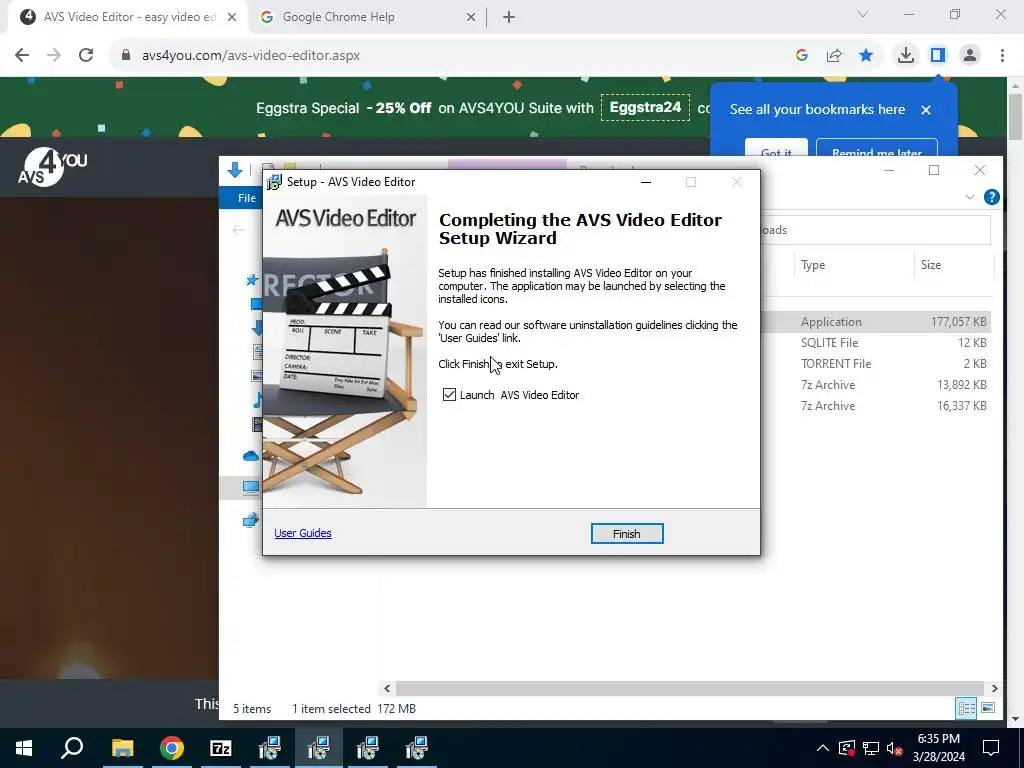Open the Windows Start menu

click(x=24, y=748)
